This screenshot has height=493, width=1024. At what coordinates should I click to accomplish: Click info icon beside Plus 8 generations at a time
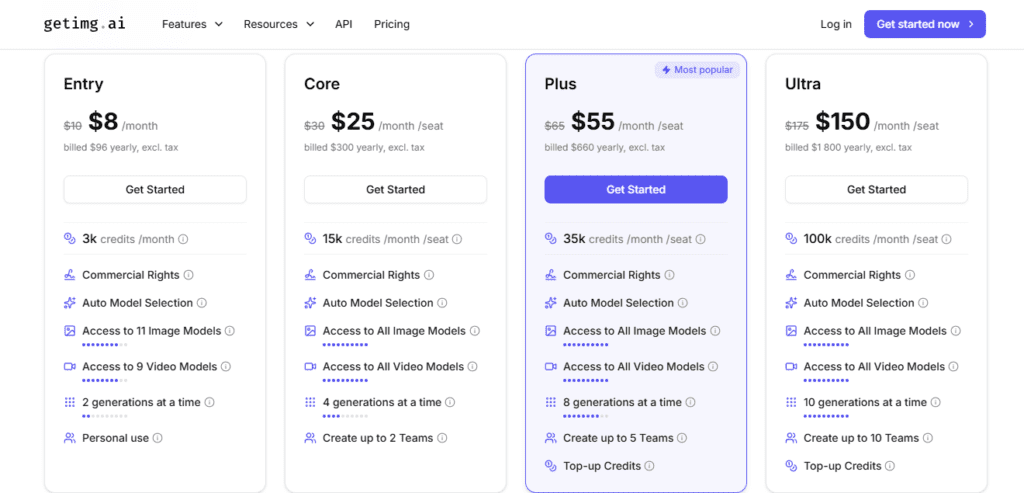tap(691, 402)
